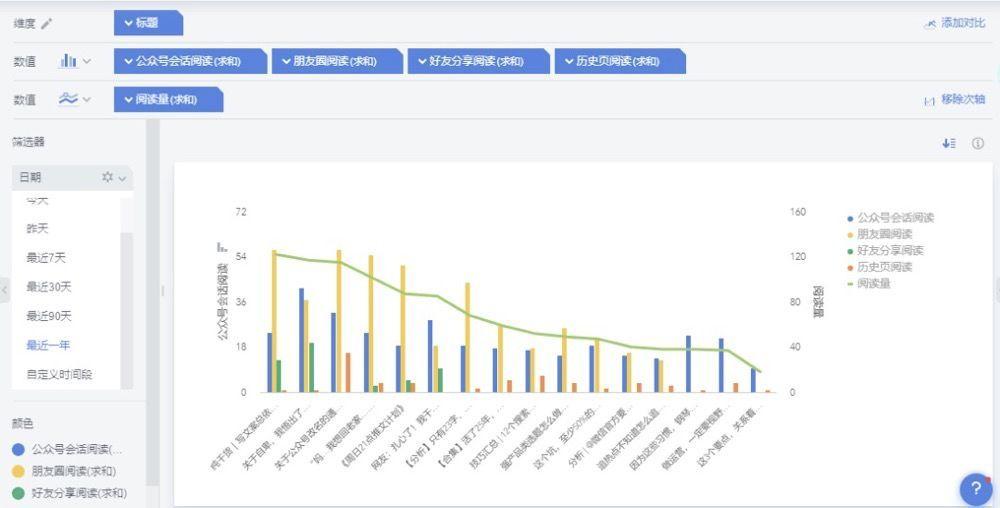Toggle 历史页阅读 legend series
Image resolution: width=1000 pixels, height=508 pixels.
coord(879,267)
